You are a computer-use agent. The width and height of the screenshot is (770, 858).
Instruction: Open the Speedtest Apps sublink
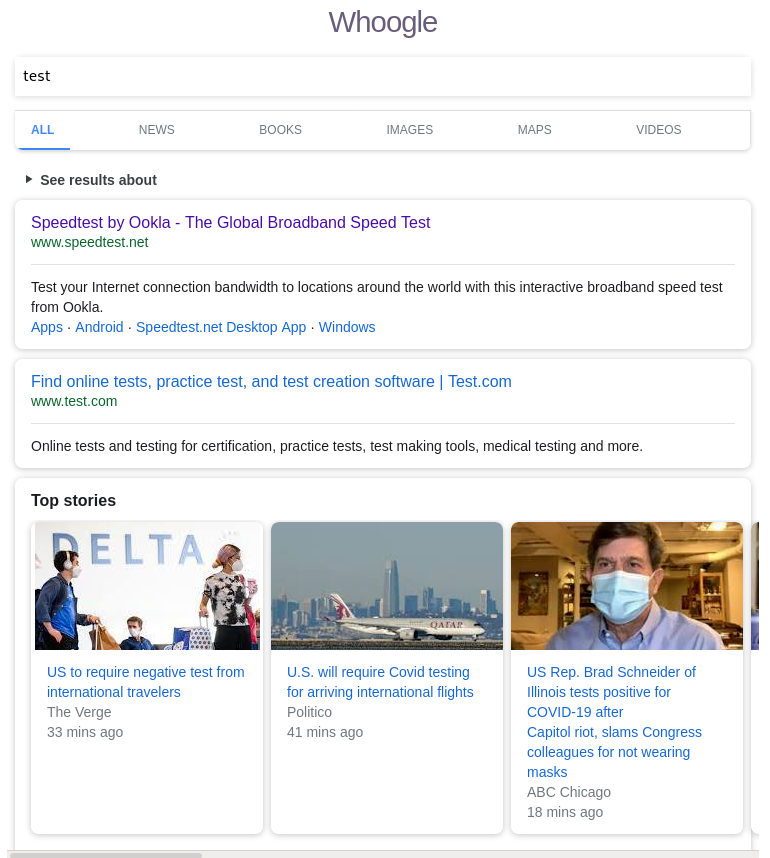(47, 327)
